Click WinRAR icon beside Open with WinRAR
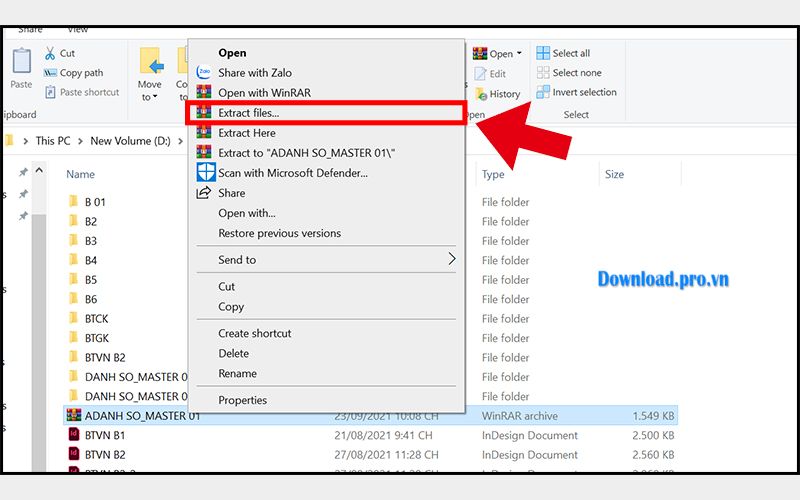The image size is (800, 500). point(204,92)
